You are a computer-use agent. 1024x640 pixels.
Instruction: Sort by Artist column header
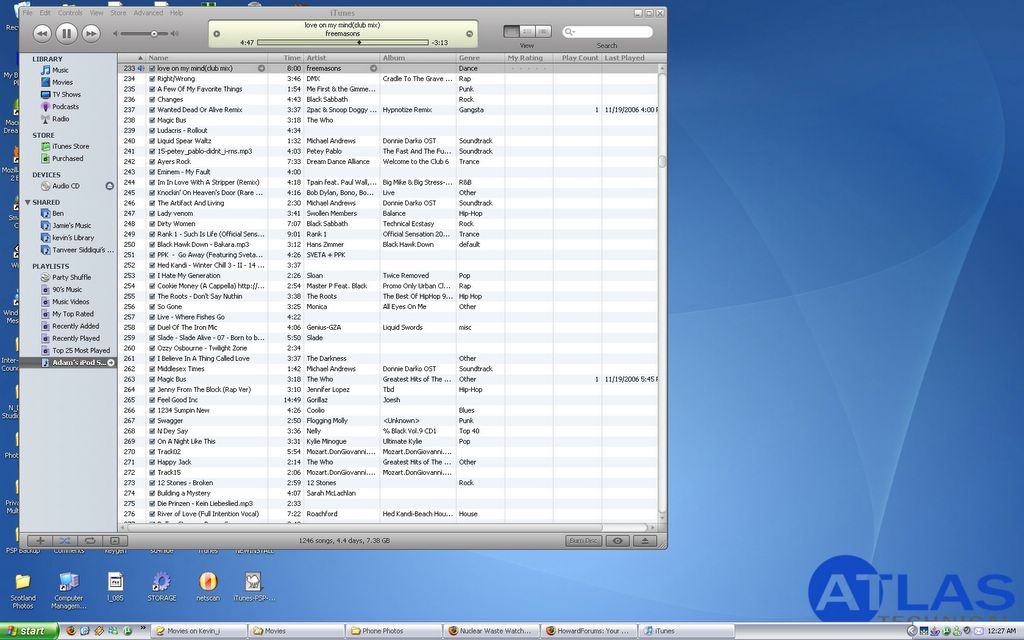[x=342, y=57]
